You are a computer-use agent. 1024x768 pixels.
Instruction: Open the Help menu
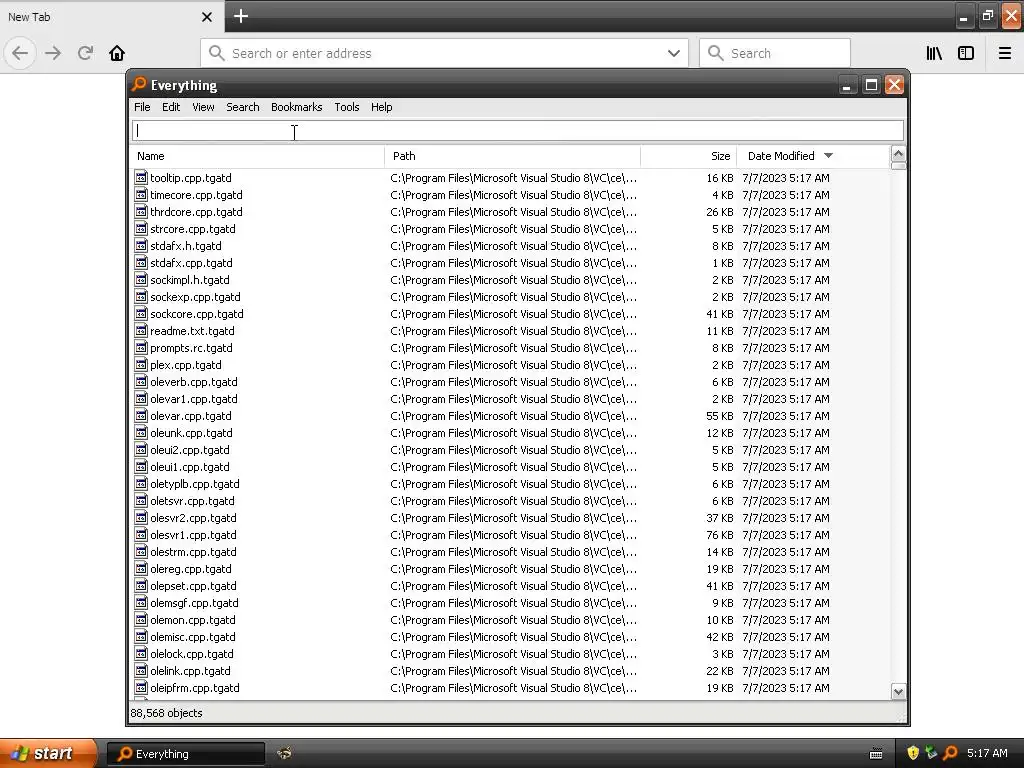[381, 107]
